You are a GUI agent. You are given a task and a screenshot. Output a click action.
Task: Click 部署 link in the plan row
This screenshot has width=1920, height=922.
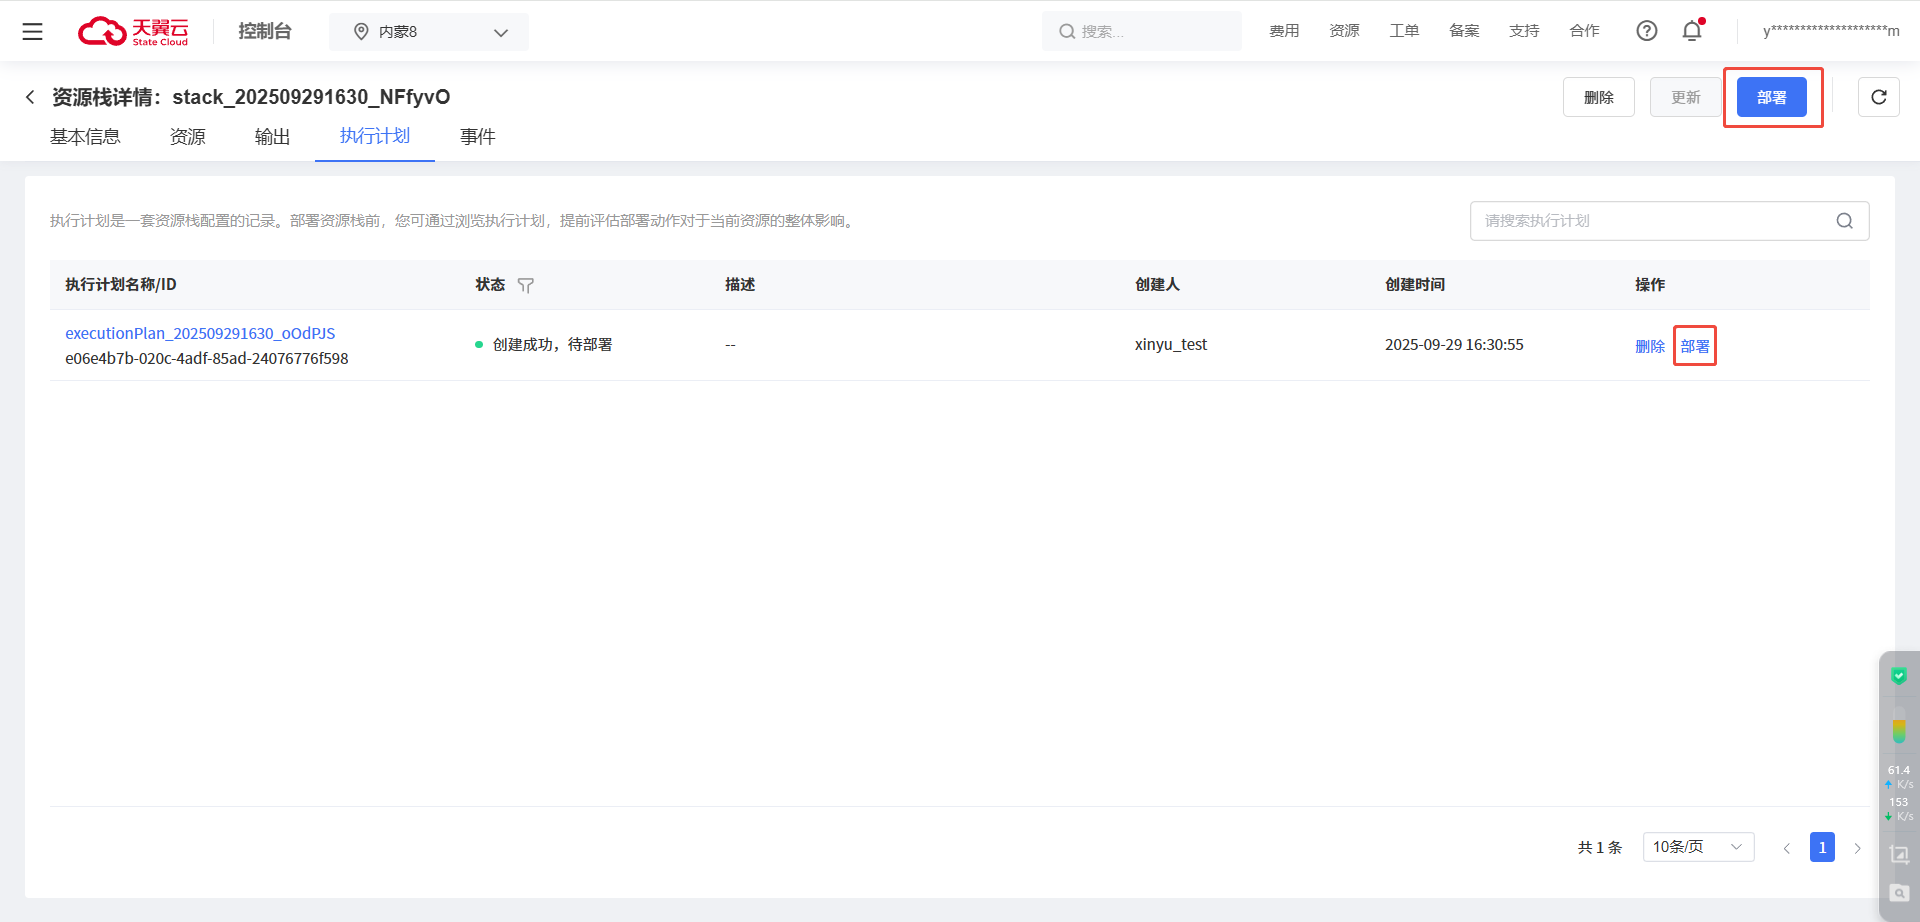tap(1694, 346)
